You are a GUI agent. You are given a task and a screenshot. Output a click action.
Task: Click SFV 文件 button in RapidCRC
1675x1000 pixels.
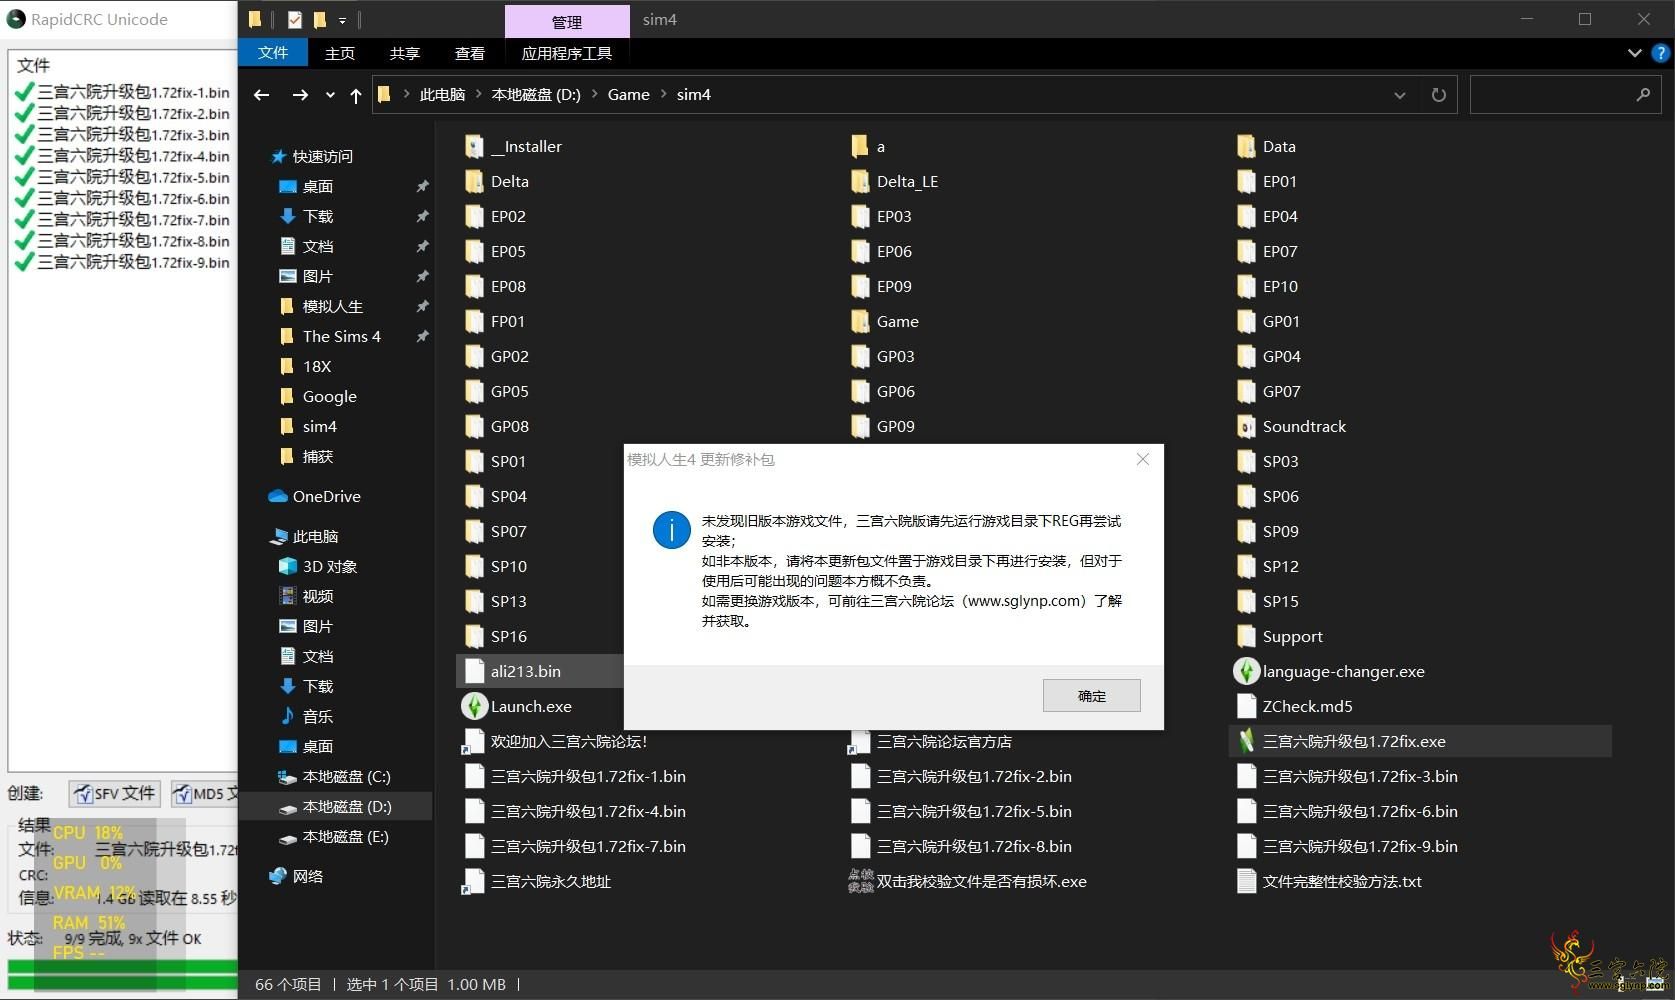(x=113, y=793)
